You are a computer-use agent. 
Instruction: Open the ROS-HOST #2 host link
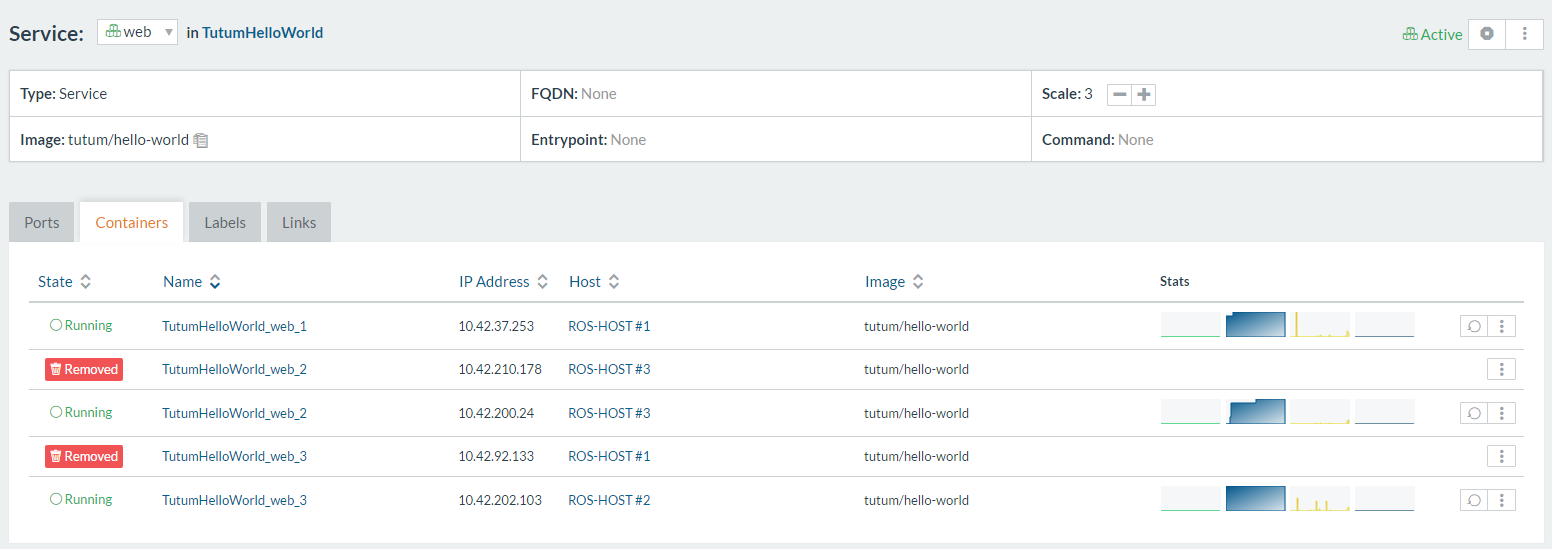click(x=609, y=500)
